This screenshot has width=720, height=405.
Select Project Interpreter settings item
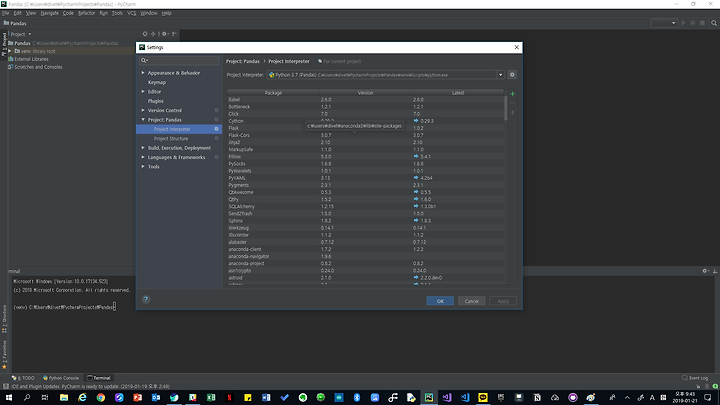click(x=179, y=129)
